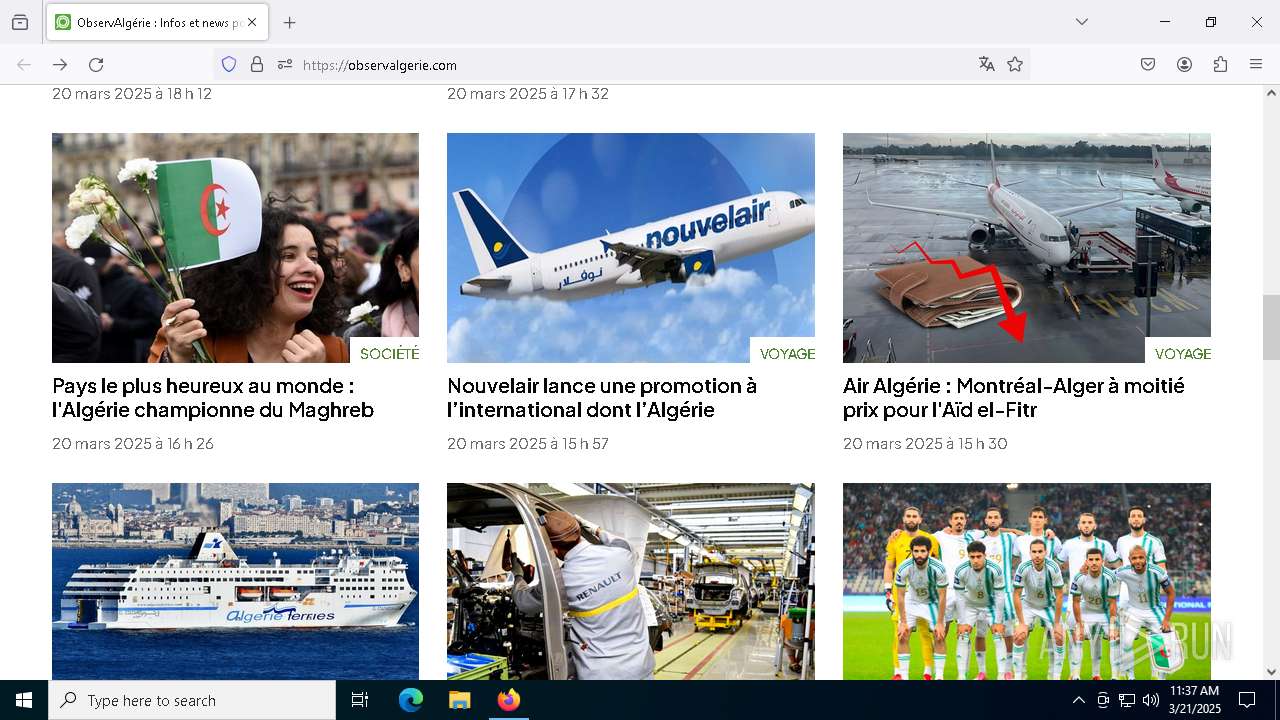
Task: Click taskbar search box
Action: pos(192,700)
